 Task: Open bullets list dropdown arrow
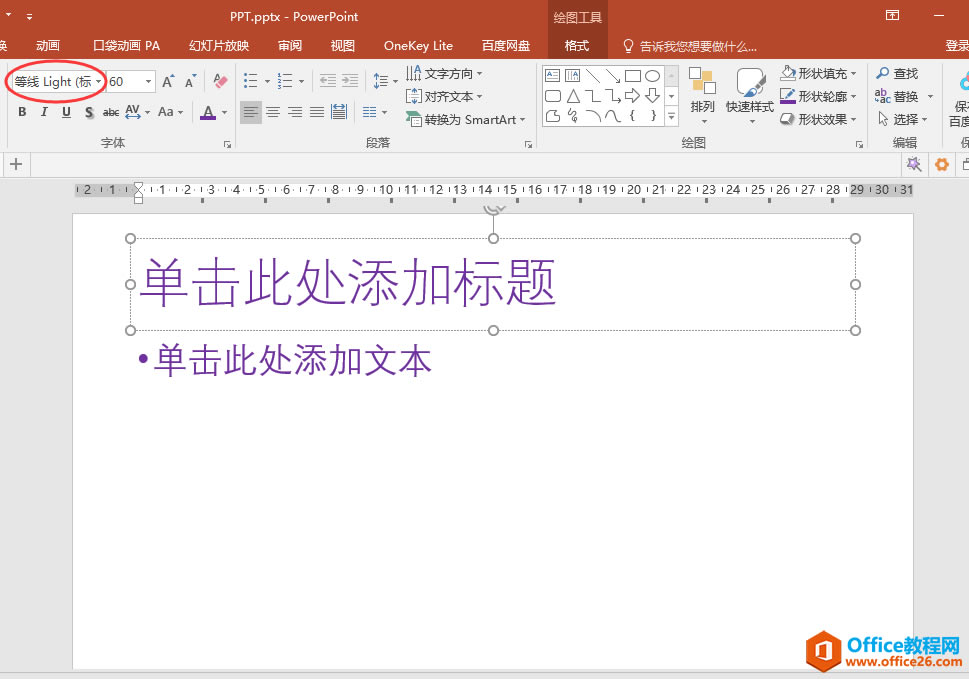267,81
